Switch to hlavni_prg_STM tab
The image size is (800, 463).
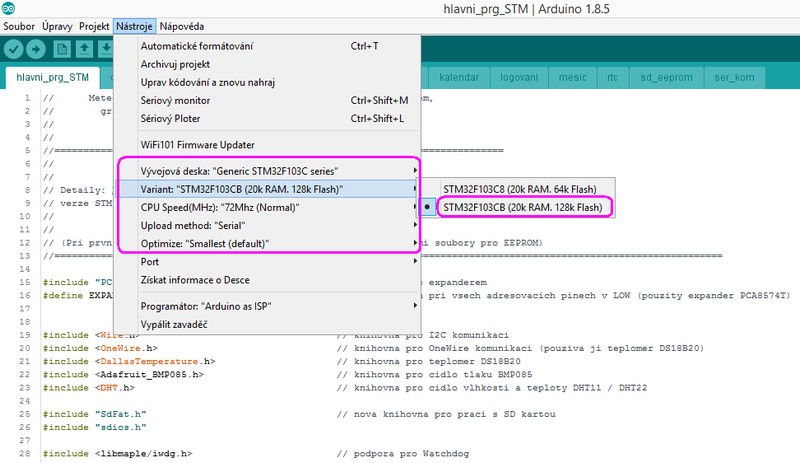(53, 78)
